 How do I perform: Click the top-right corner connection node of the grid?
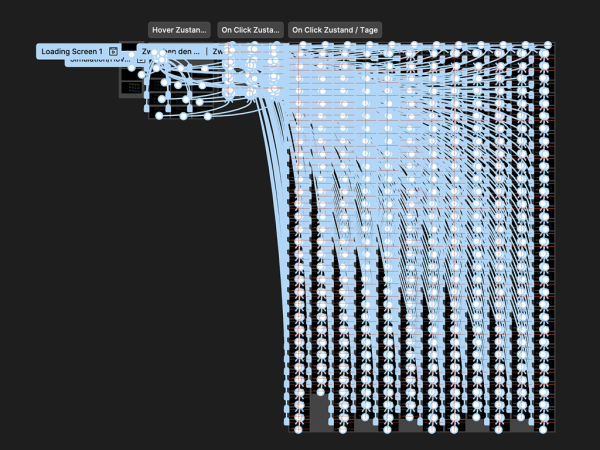tap(547, 45)
